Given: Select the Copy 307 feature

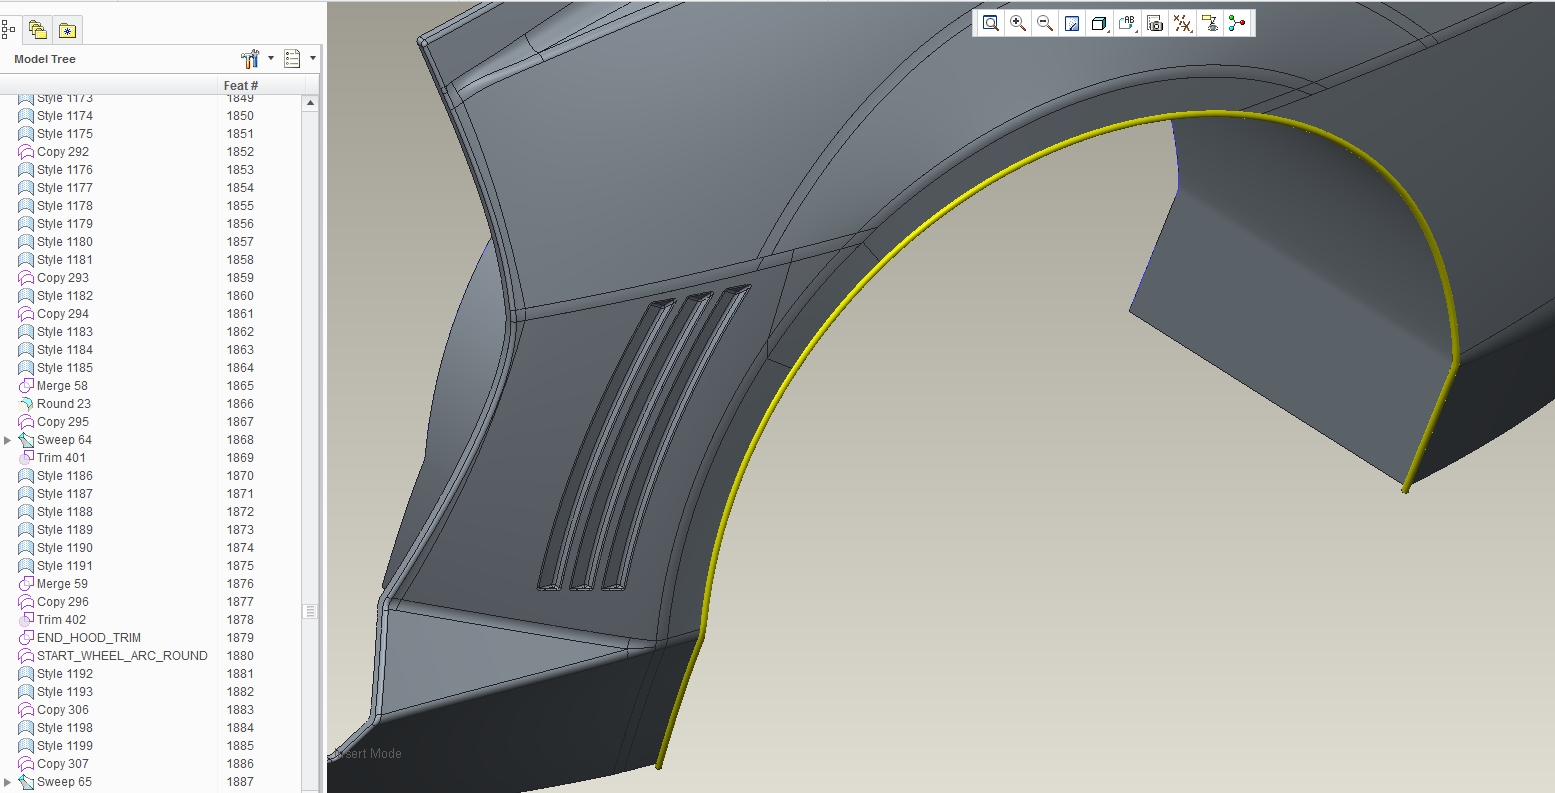Looking at the screenshot, I should [x=63, y=764].
